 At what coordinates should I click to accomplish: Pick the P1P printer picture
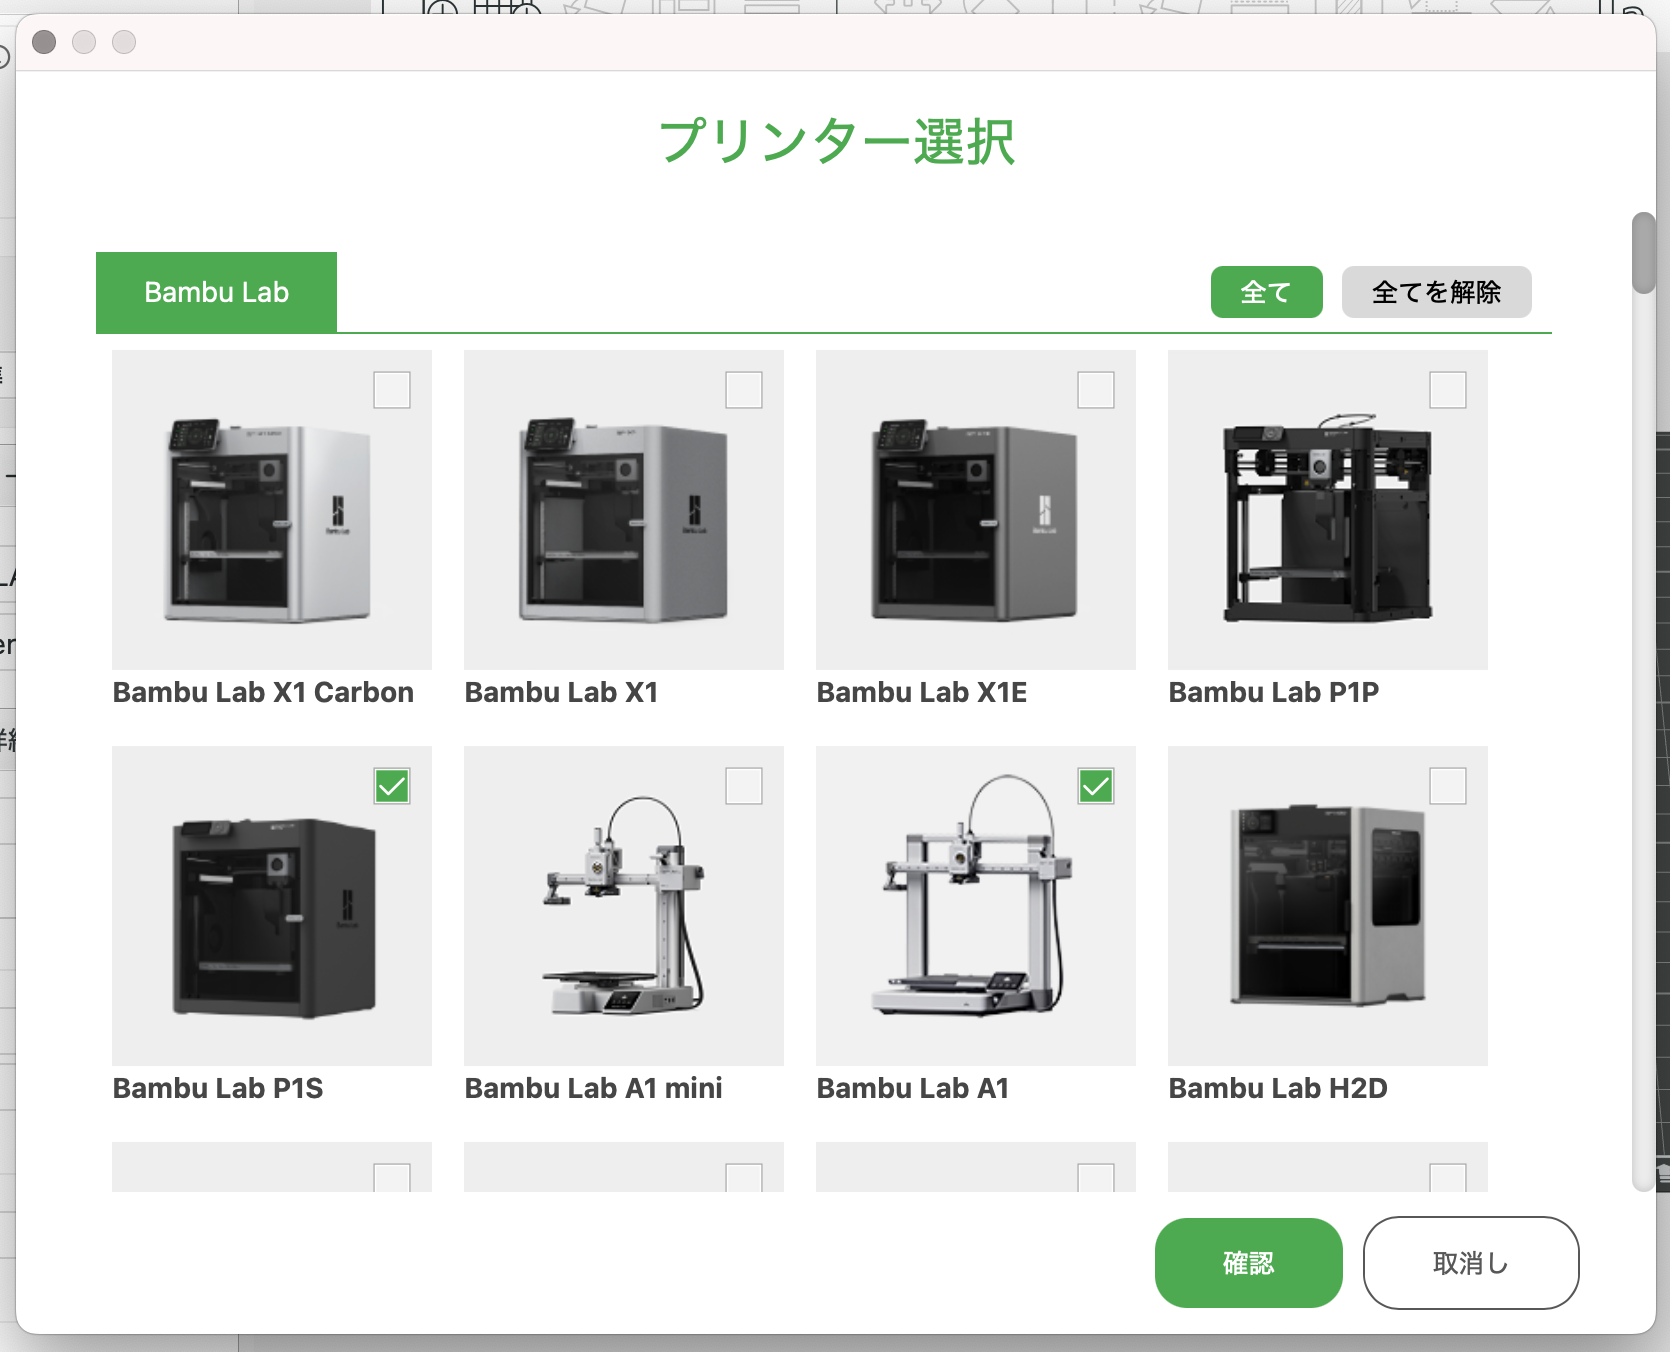(1328, 510)
